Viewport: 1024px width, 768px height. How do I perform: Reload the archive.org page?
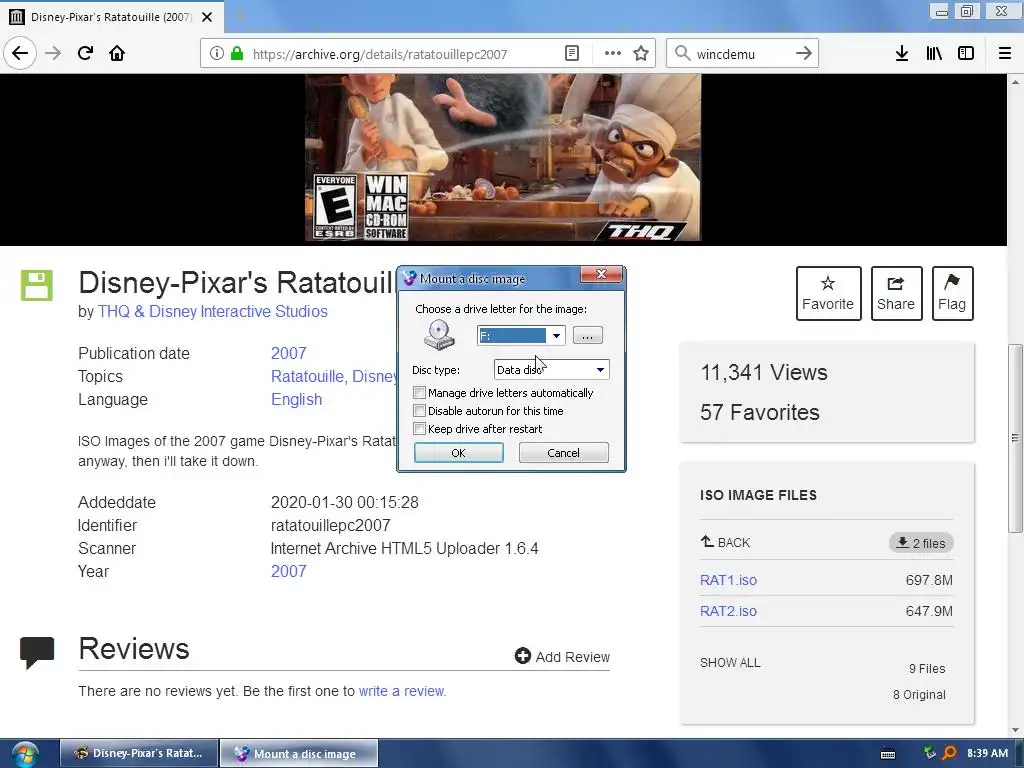85,54
